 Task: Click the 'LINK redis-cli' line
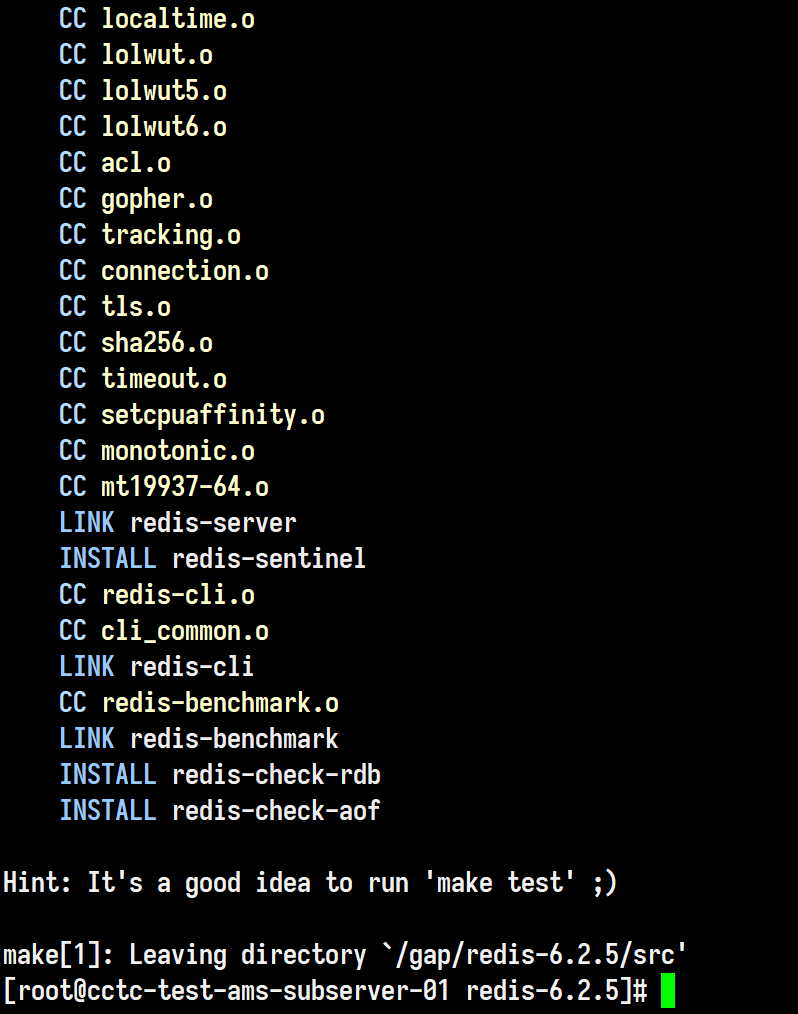tap(156, 666)
